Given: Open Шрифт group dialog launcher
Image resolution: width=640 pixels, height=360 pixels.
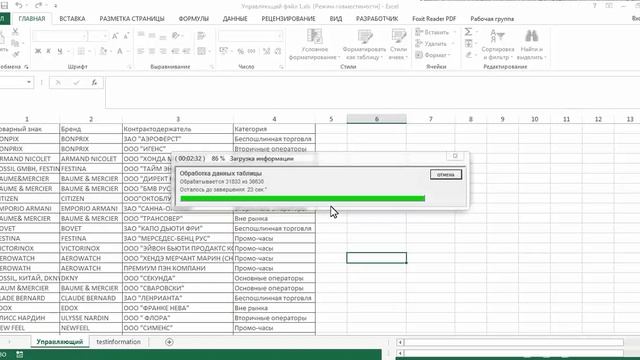Looking at the screenshot, I should click(130, 67).
